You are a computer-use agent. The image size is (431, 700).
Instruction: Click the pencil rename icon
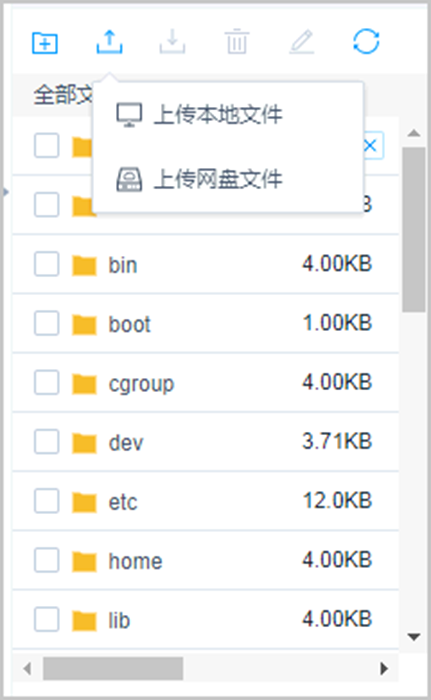(302, 42)
